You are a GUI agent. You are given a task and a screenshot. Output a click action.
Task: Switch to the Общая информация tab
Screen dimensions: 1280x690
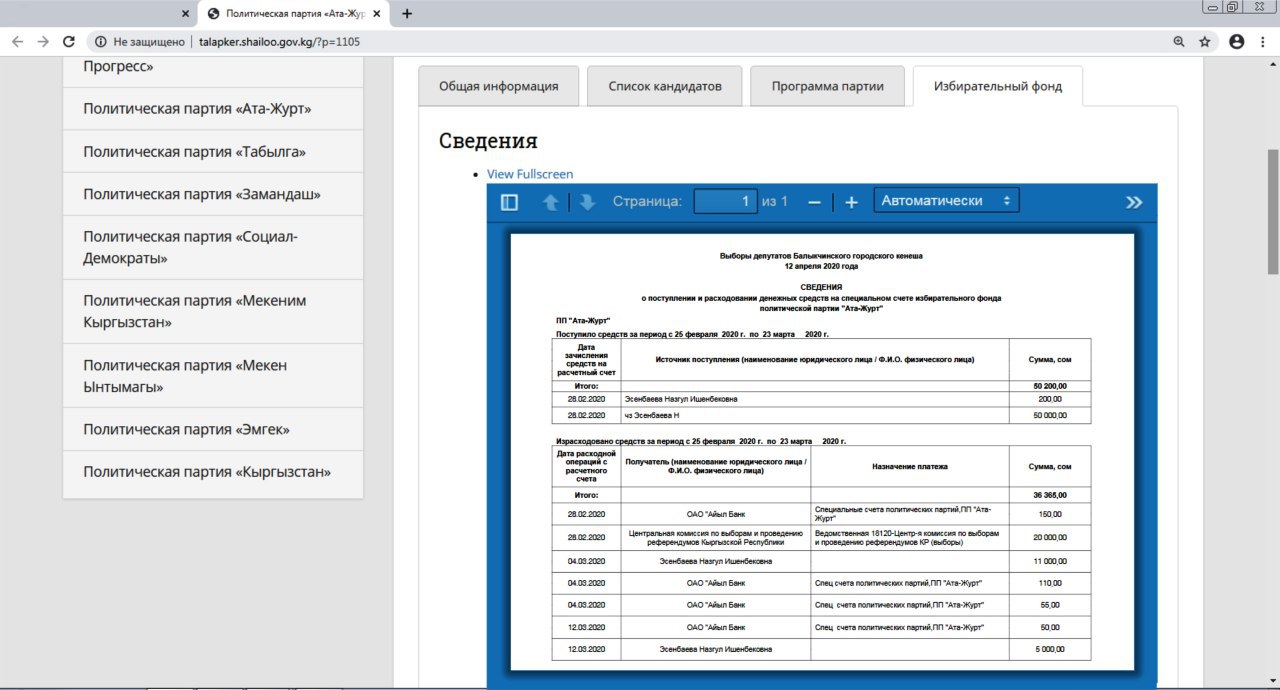point(498,86)
